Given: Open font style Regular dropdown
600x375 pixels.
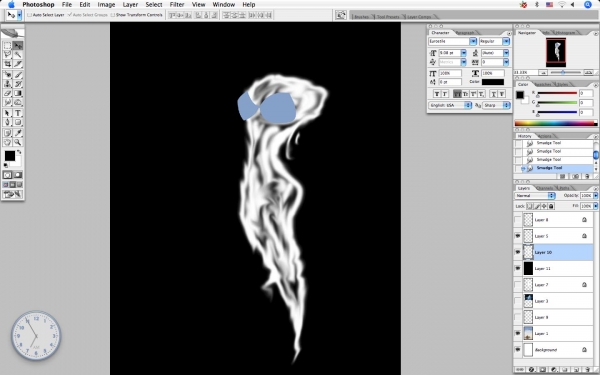Looking at the screenshot, I should 506,41.
